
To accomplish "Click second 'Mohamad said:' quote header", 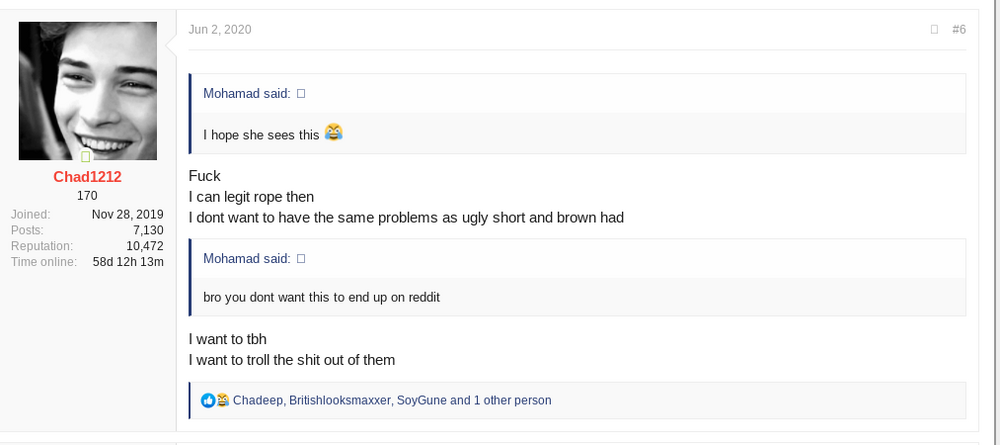I will pos(247,258).
